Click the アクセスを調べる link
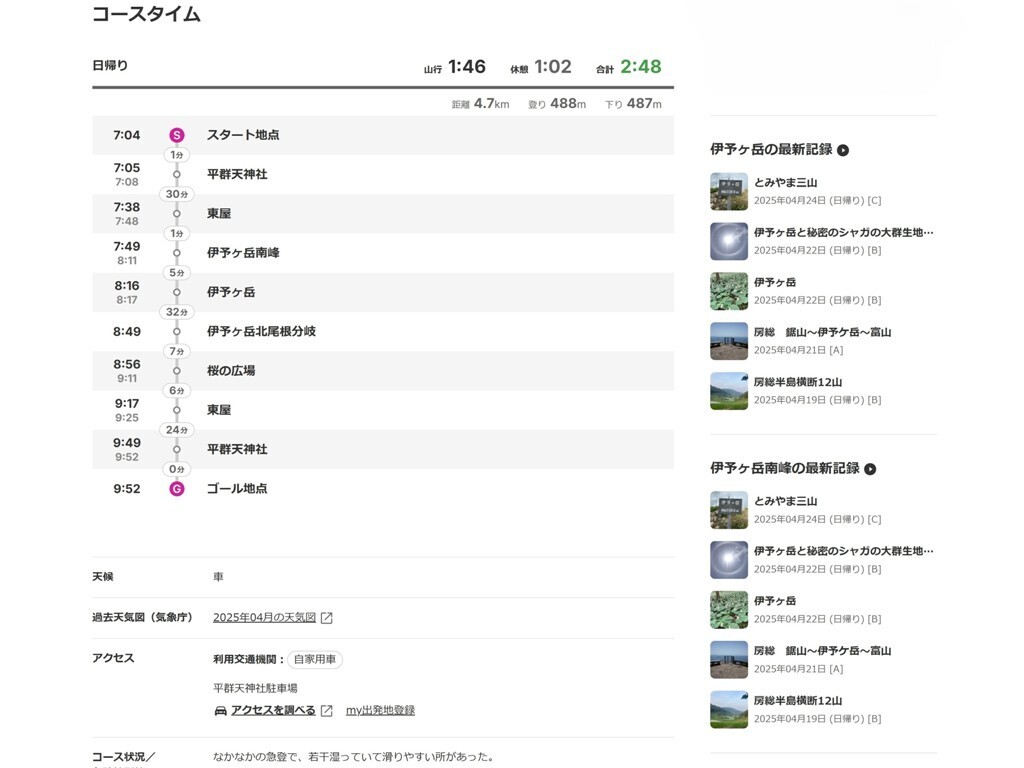 [x=273, y=710]
